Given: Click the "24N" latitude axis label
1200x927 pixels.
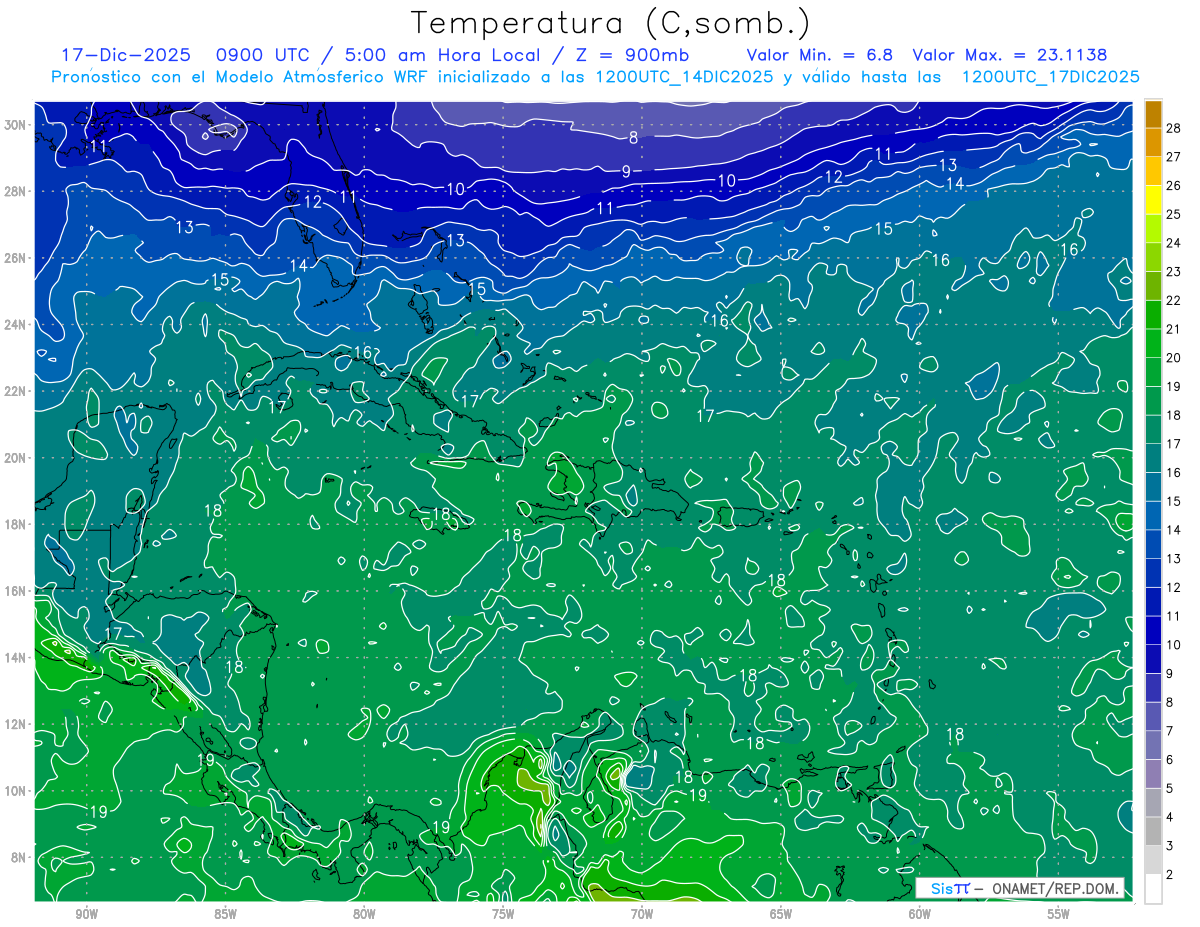Looking at the screenshot, I should click(15, 324).
